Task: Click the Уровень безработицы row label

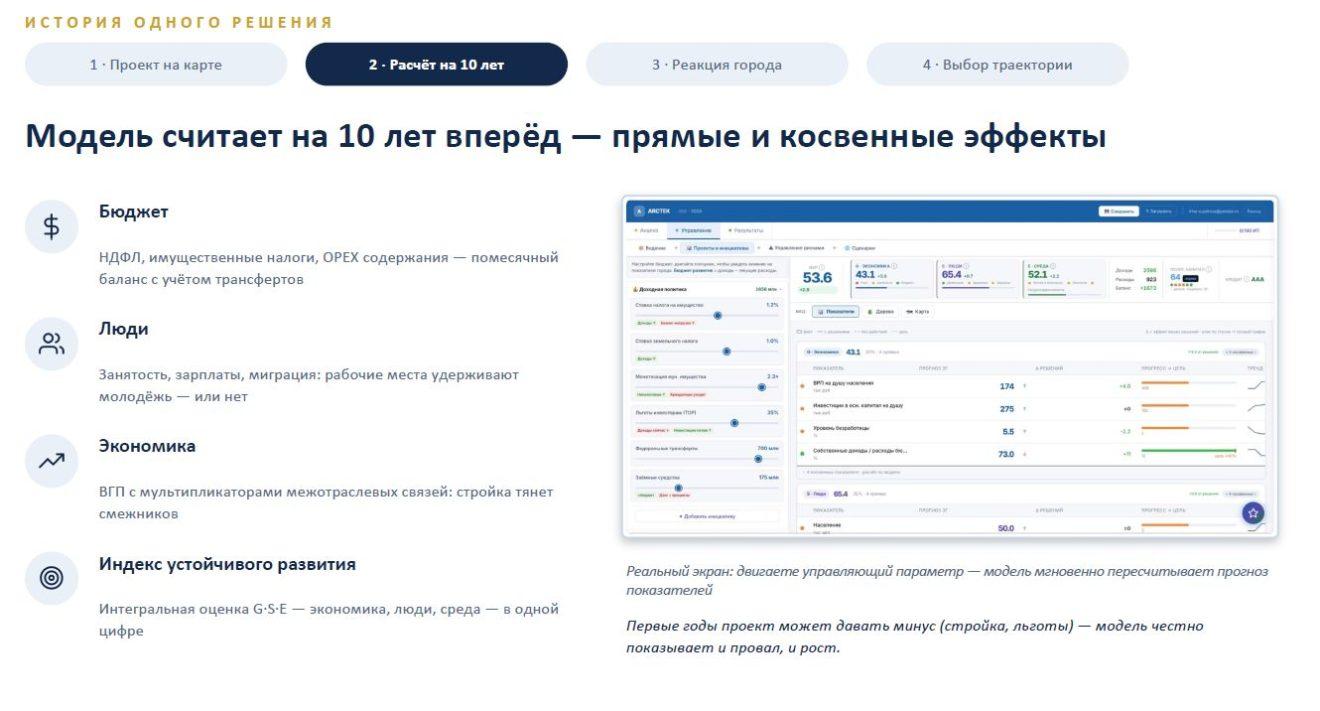Action: tap(841, 428)
